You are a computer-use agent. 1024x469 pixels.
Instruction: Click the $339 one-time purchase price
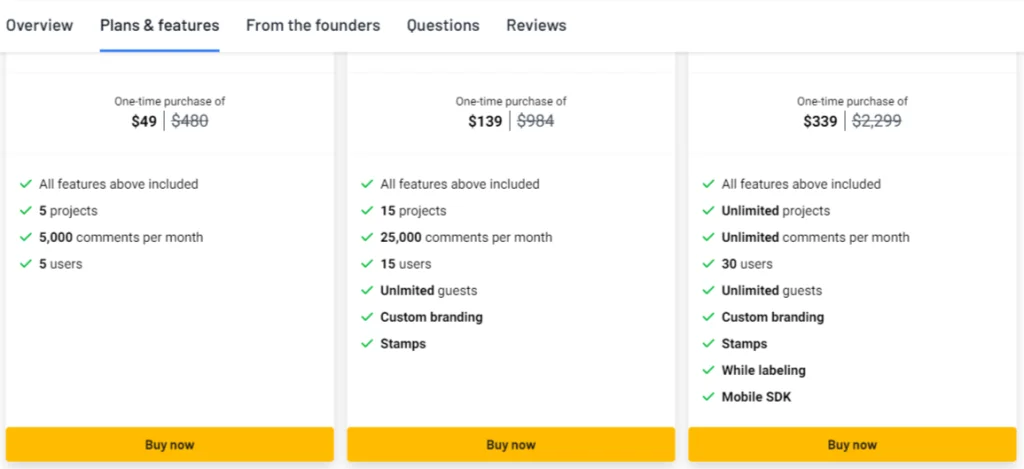coord(820,122)
